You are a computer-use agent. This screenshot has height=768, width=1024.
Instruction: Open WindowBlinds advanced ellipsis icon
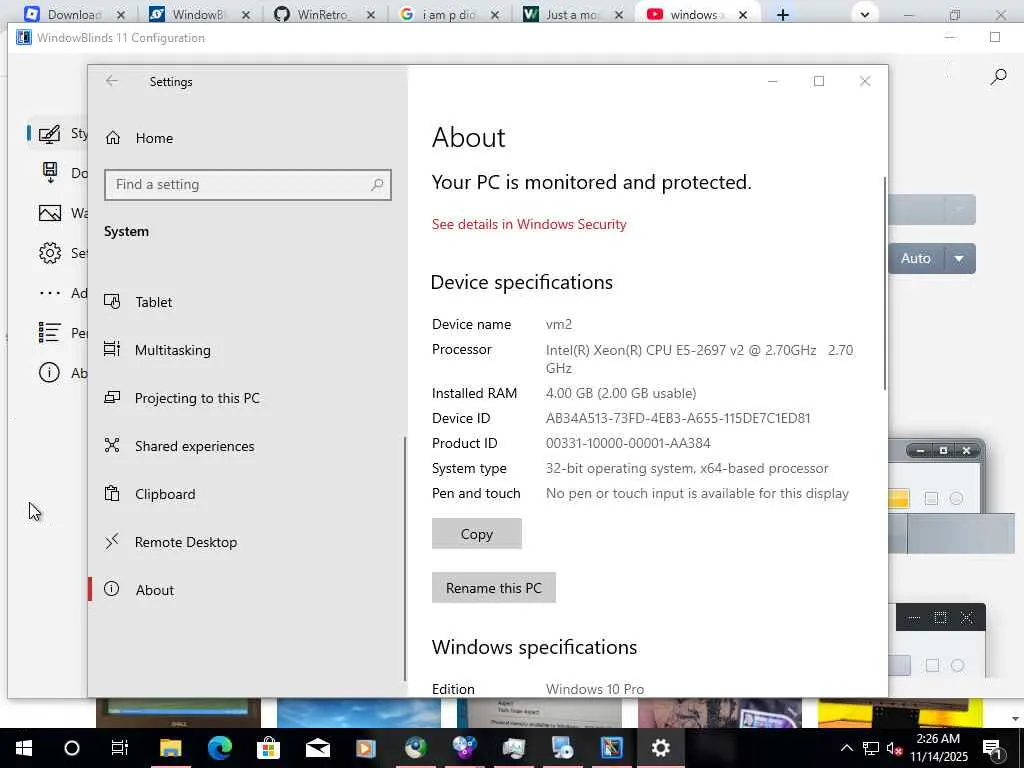(50, 293)
